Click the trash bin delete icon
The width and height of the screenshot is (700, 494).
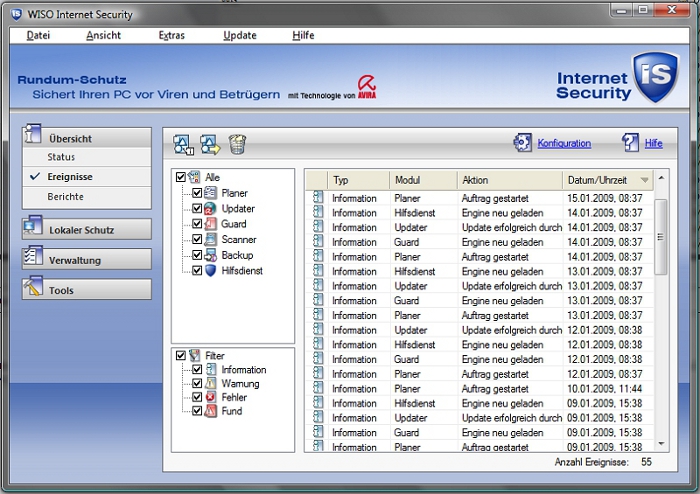[x=237, y=144]
